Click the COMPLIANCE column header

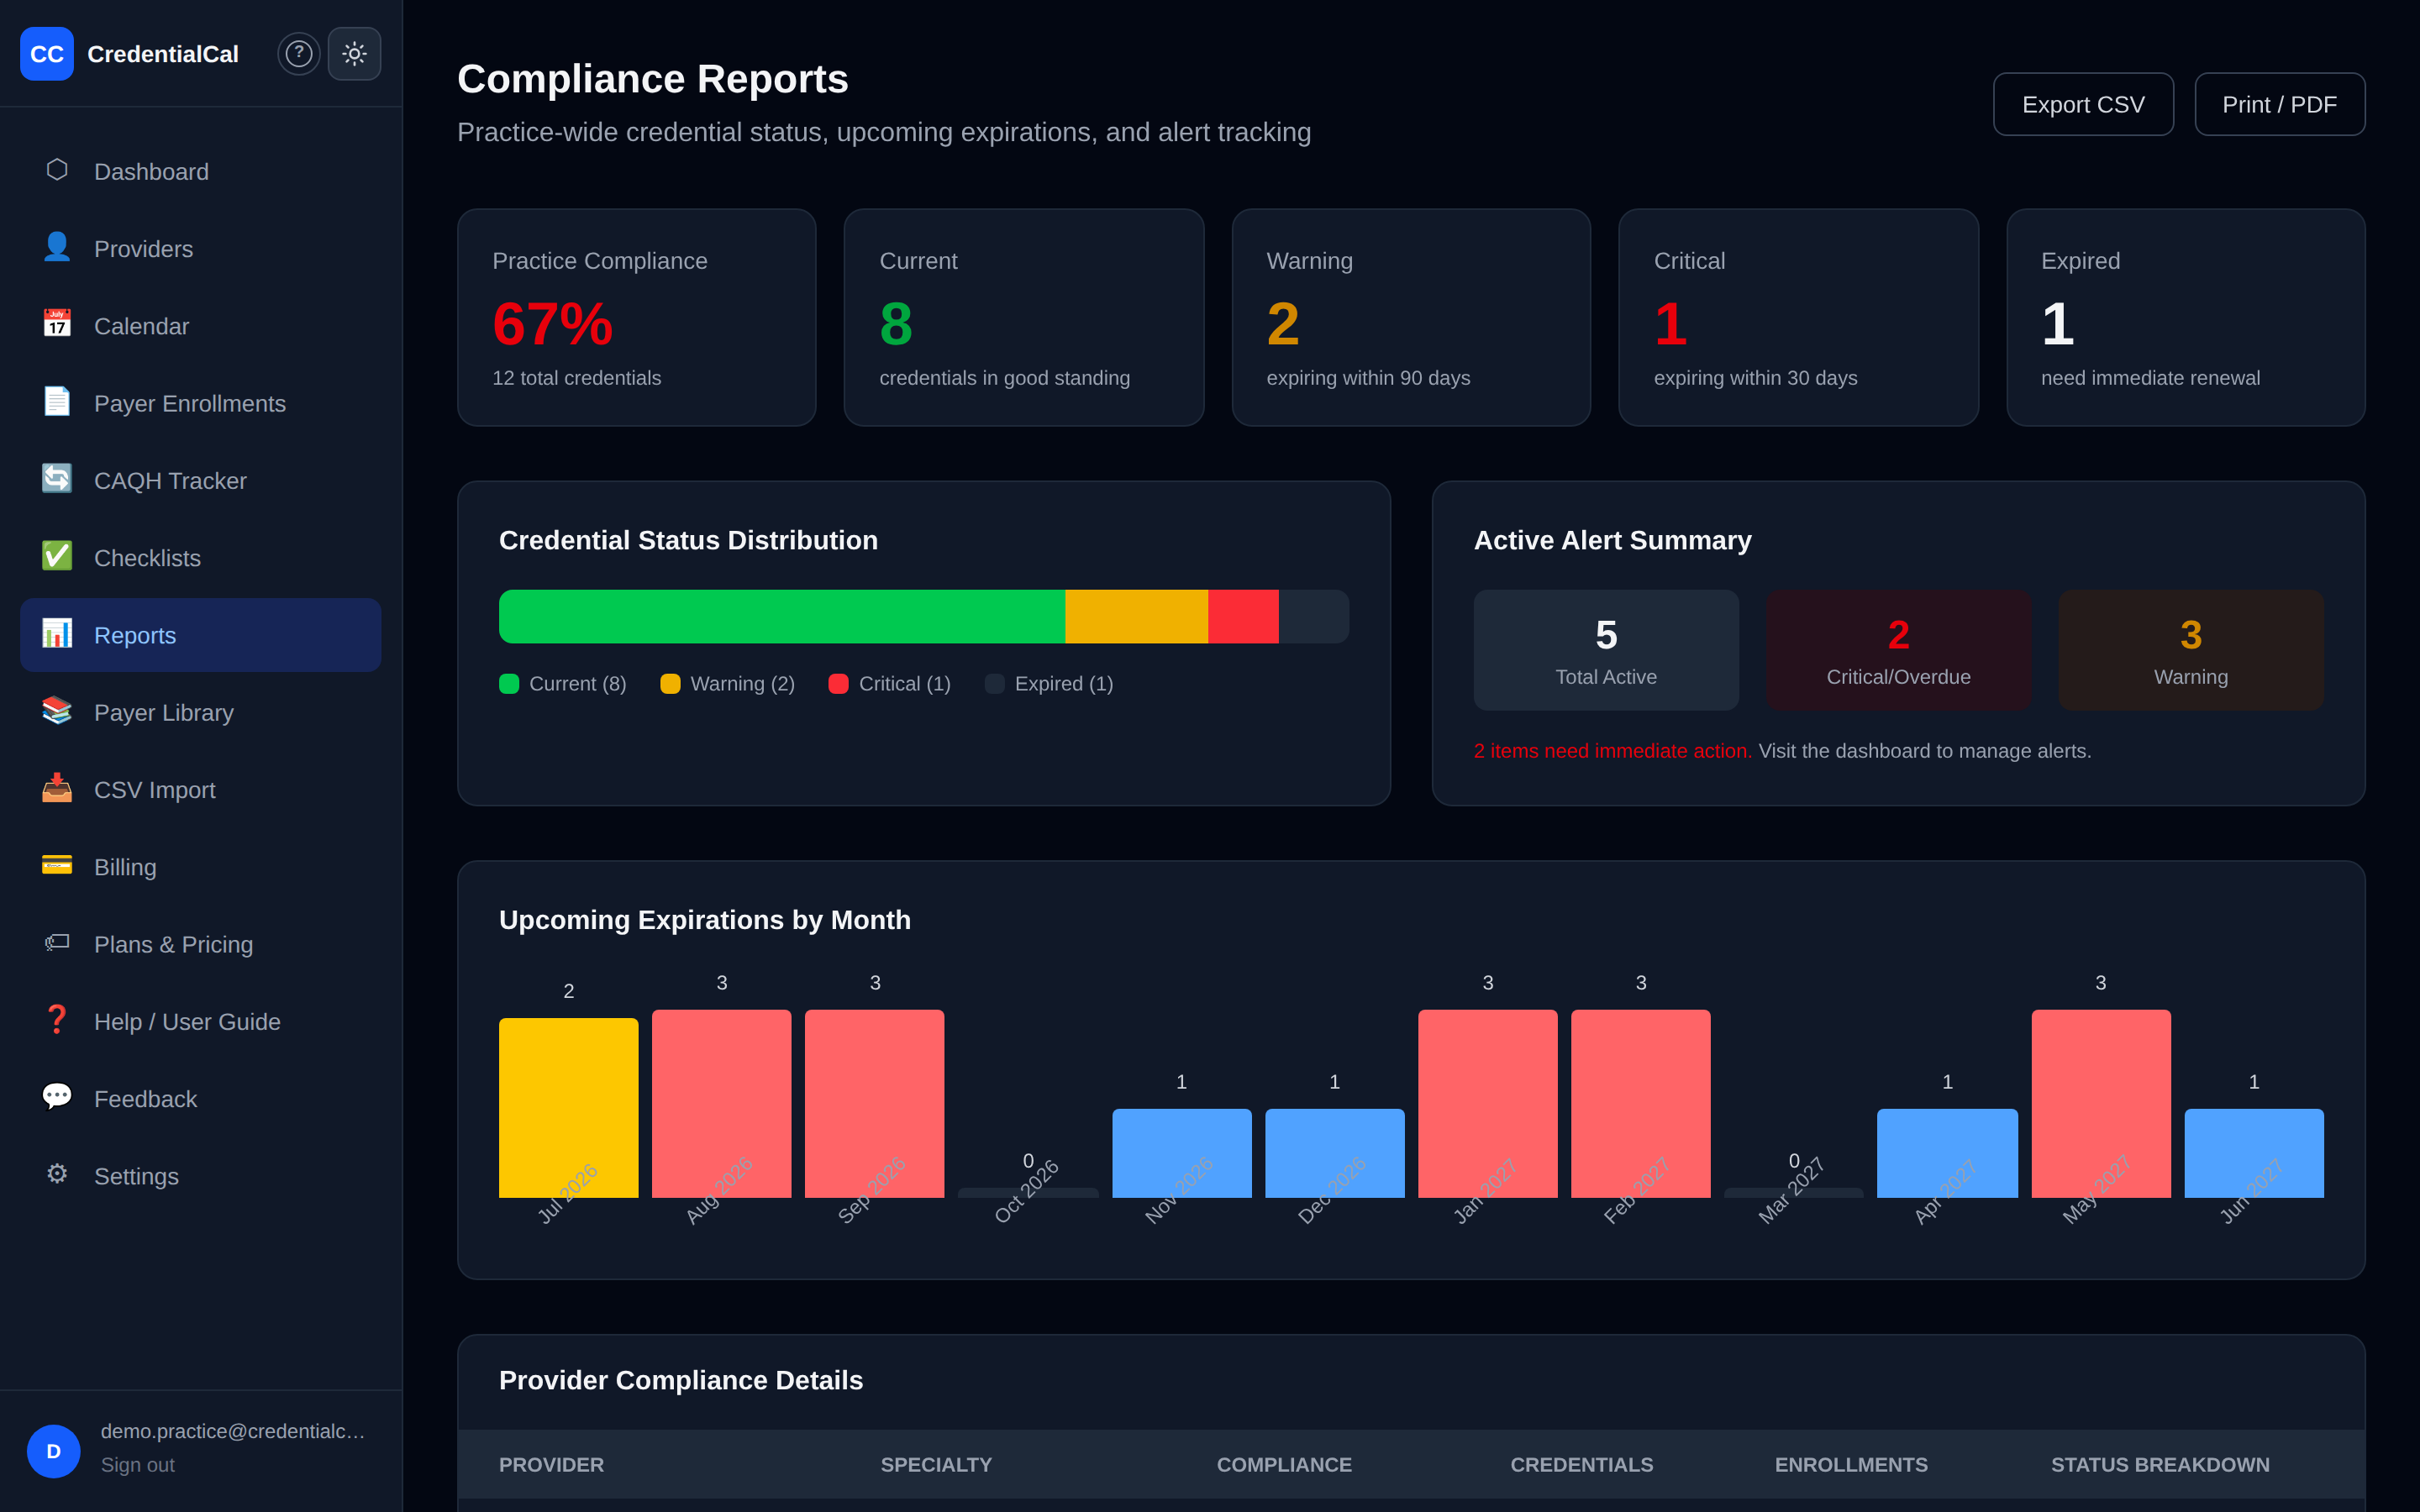pyautogui.click(x=1284, y=1465)
